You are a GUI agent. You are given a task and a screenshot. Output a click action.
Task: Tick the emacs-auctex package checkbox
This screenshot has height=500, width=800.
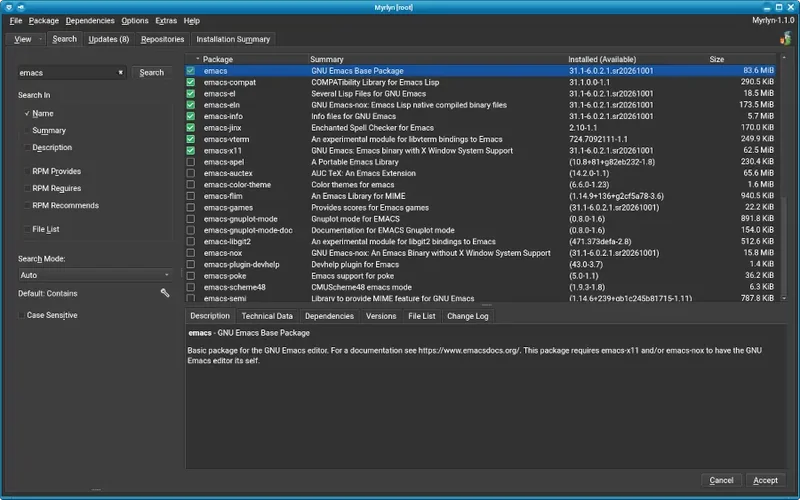tap(190, 173)
